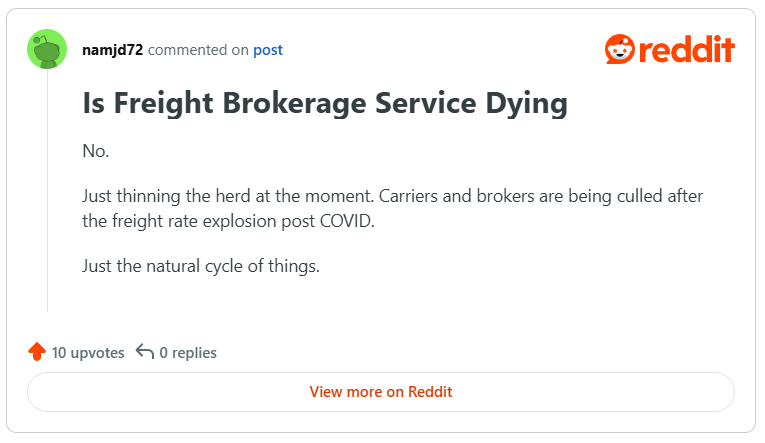Follow the blue "post" link

coord(268,50)
